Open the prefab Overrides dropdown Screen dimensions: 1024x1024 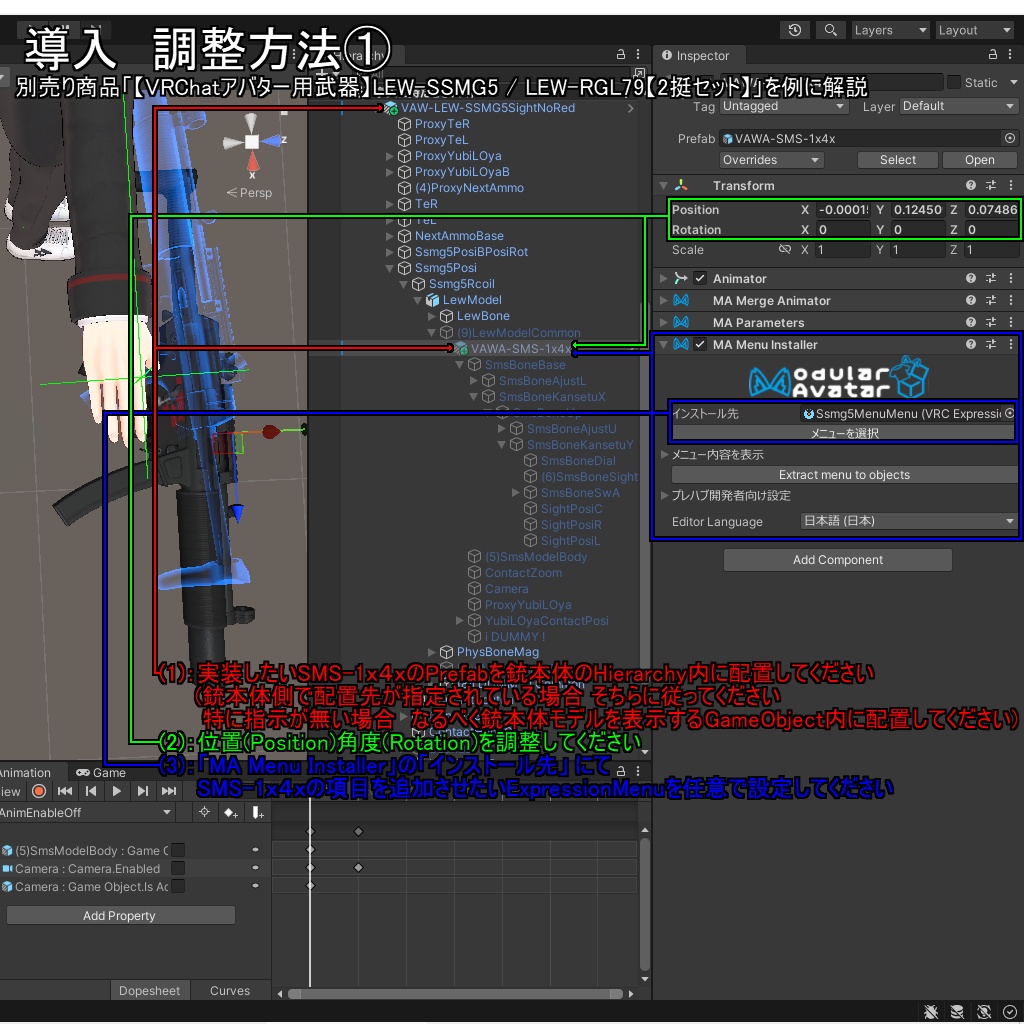coord(771,160)
